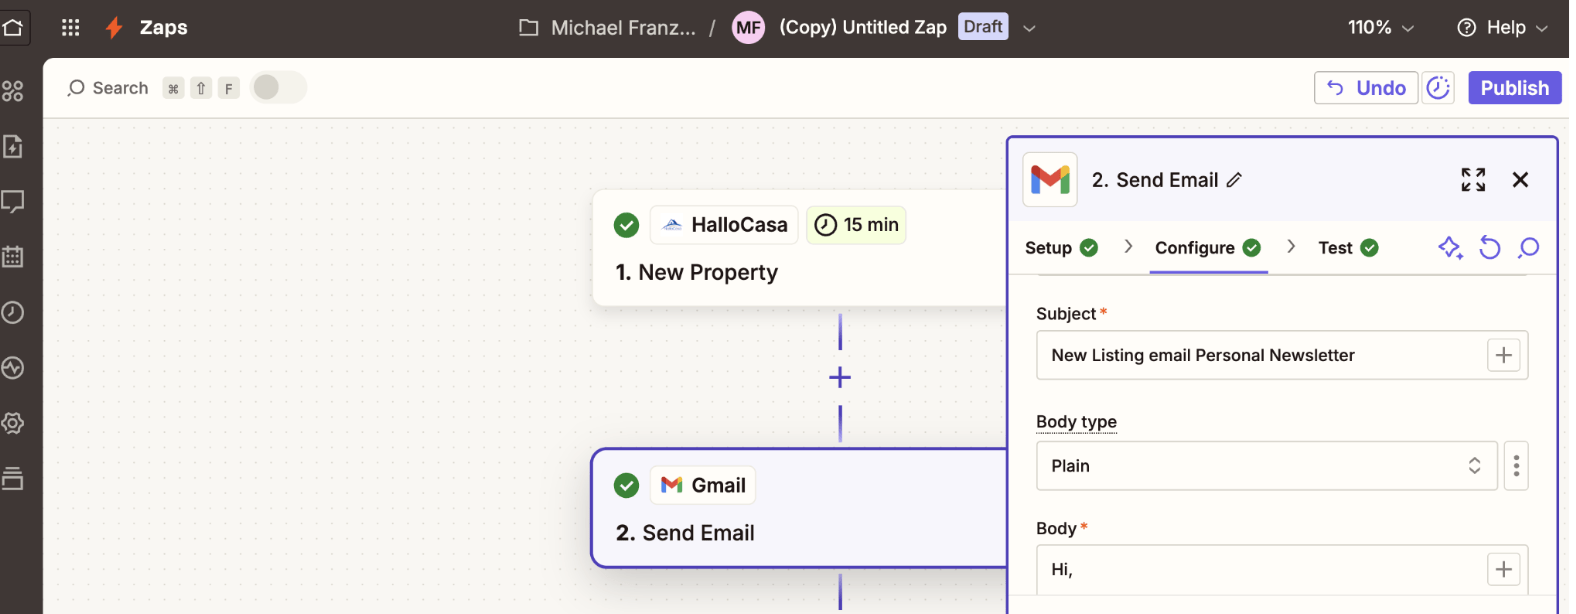Screen dimensions: 1576x614
Task: Open the 110% zoom dropdown
Action: (x=1381, y=28)
